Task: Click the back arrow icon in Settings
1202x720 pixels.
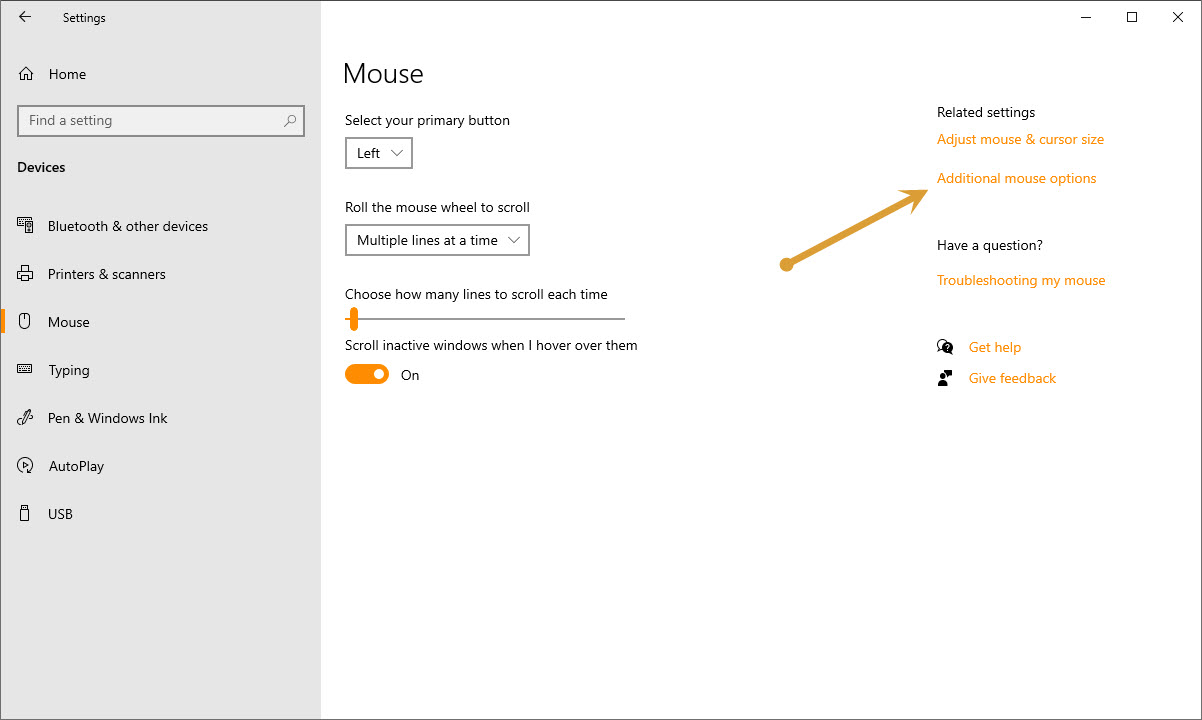Action: tap(25, 17)
